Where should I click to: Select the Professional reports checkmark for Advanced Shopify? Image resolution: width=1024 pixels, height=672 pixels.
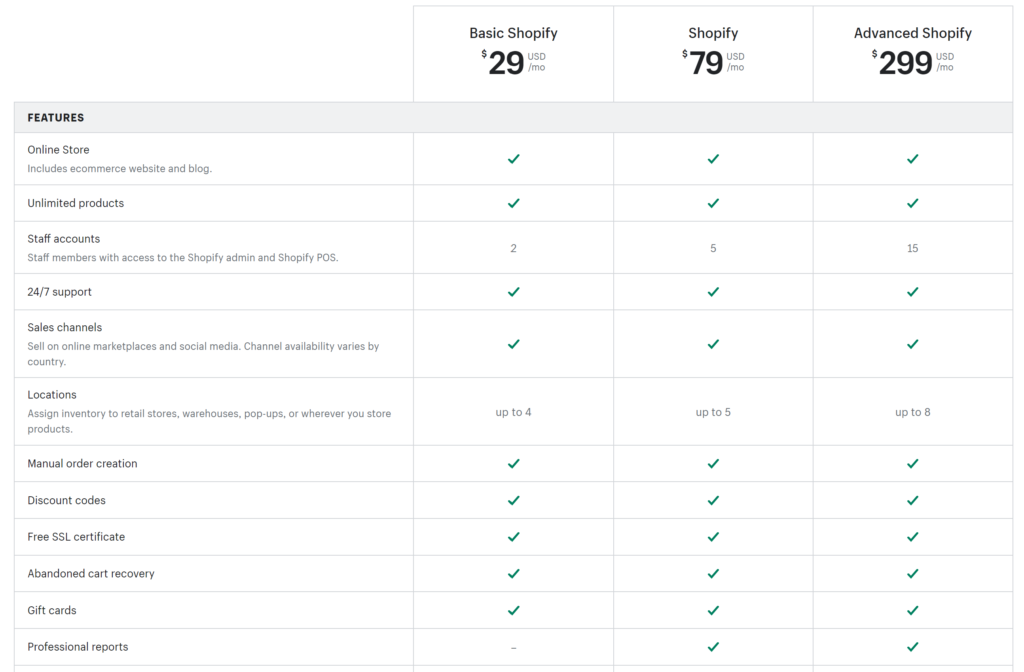click(x=912, y=647)
